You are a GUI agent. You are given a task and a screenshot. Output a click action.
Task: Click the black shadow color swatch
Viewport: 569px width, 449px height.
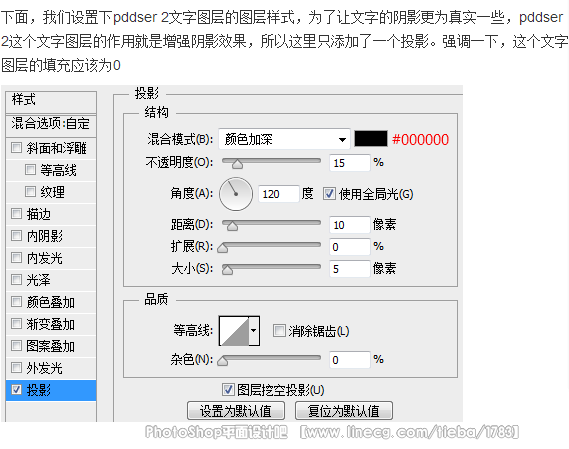(x=371, y=139)
